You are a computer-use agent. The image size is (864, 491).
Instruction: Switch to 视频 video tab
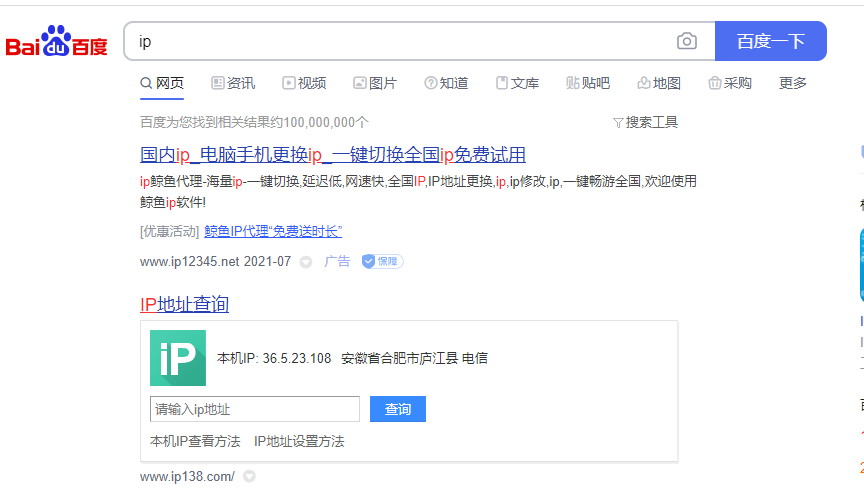coord(304,83)
